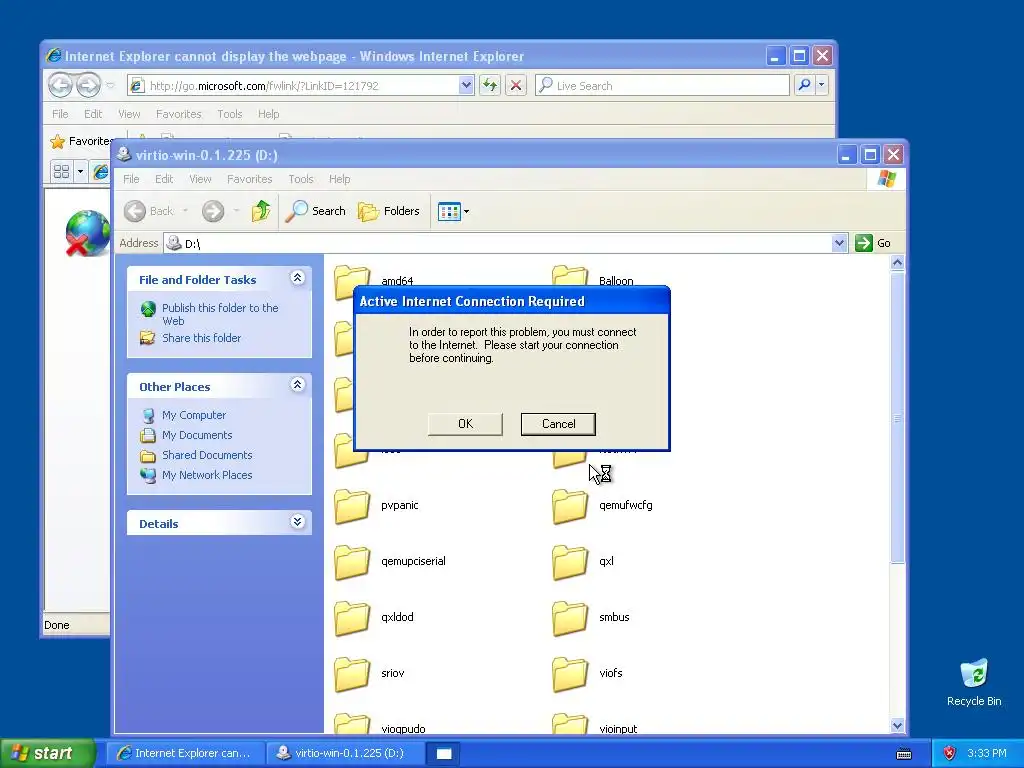Viewport: 1024px width, 768px height.
Task: Select the qxl folder
Action: [x=583, y=561]
